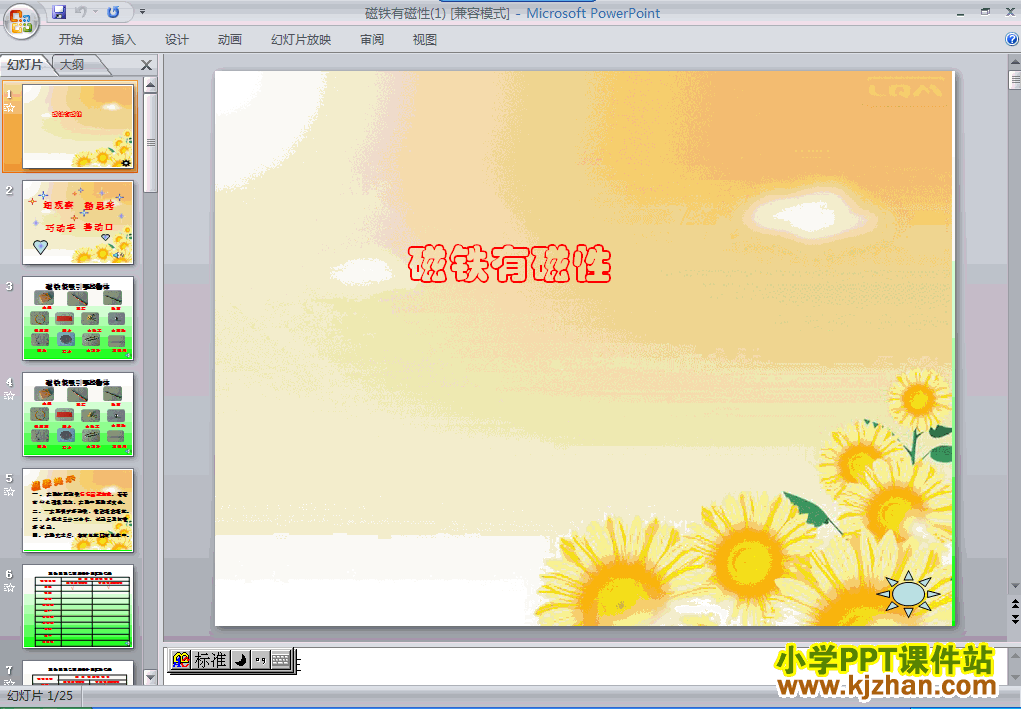This screenshot has width=1021, height=709.
Task: Minimize the PowerPoint window
Action: click(x=960, y=12)
